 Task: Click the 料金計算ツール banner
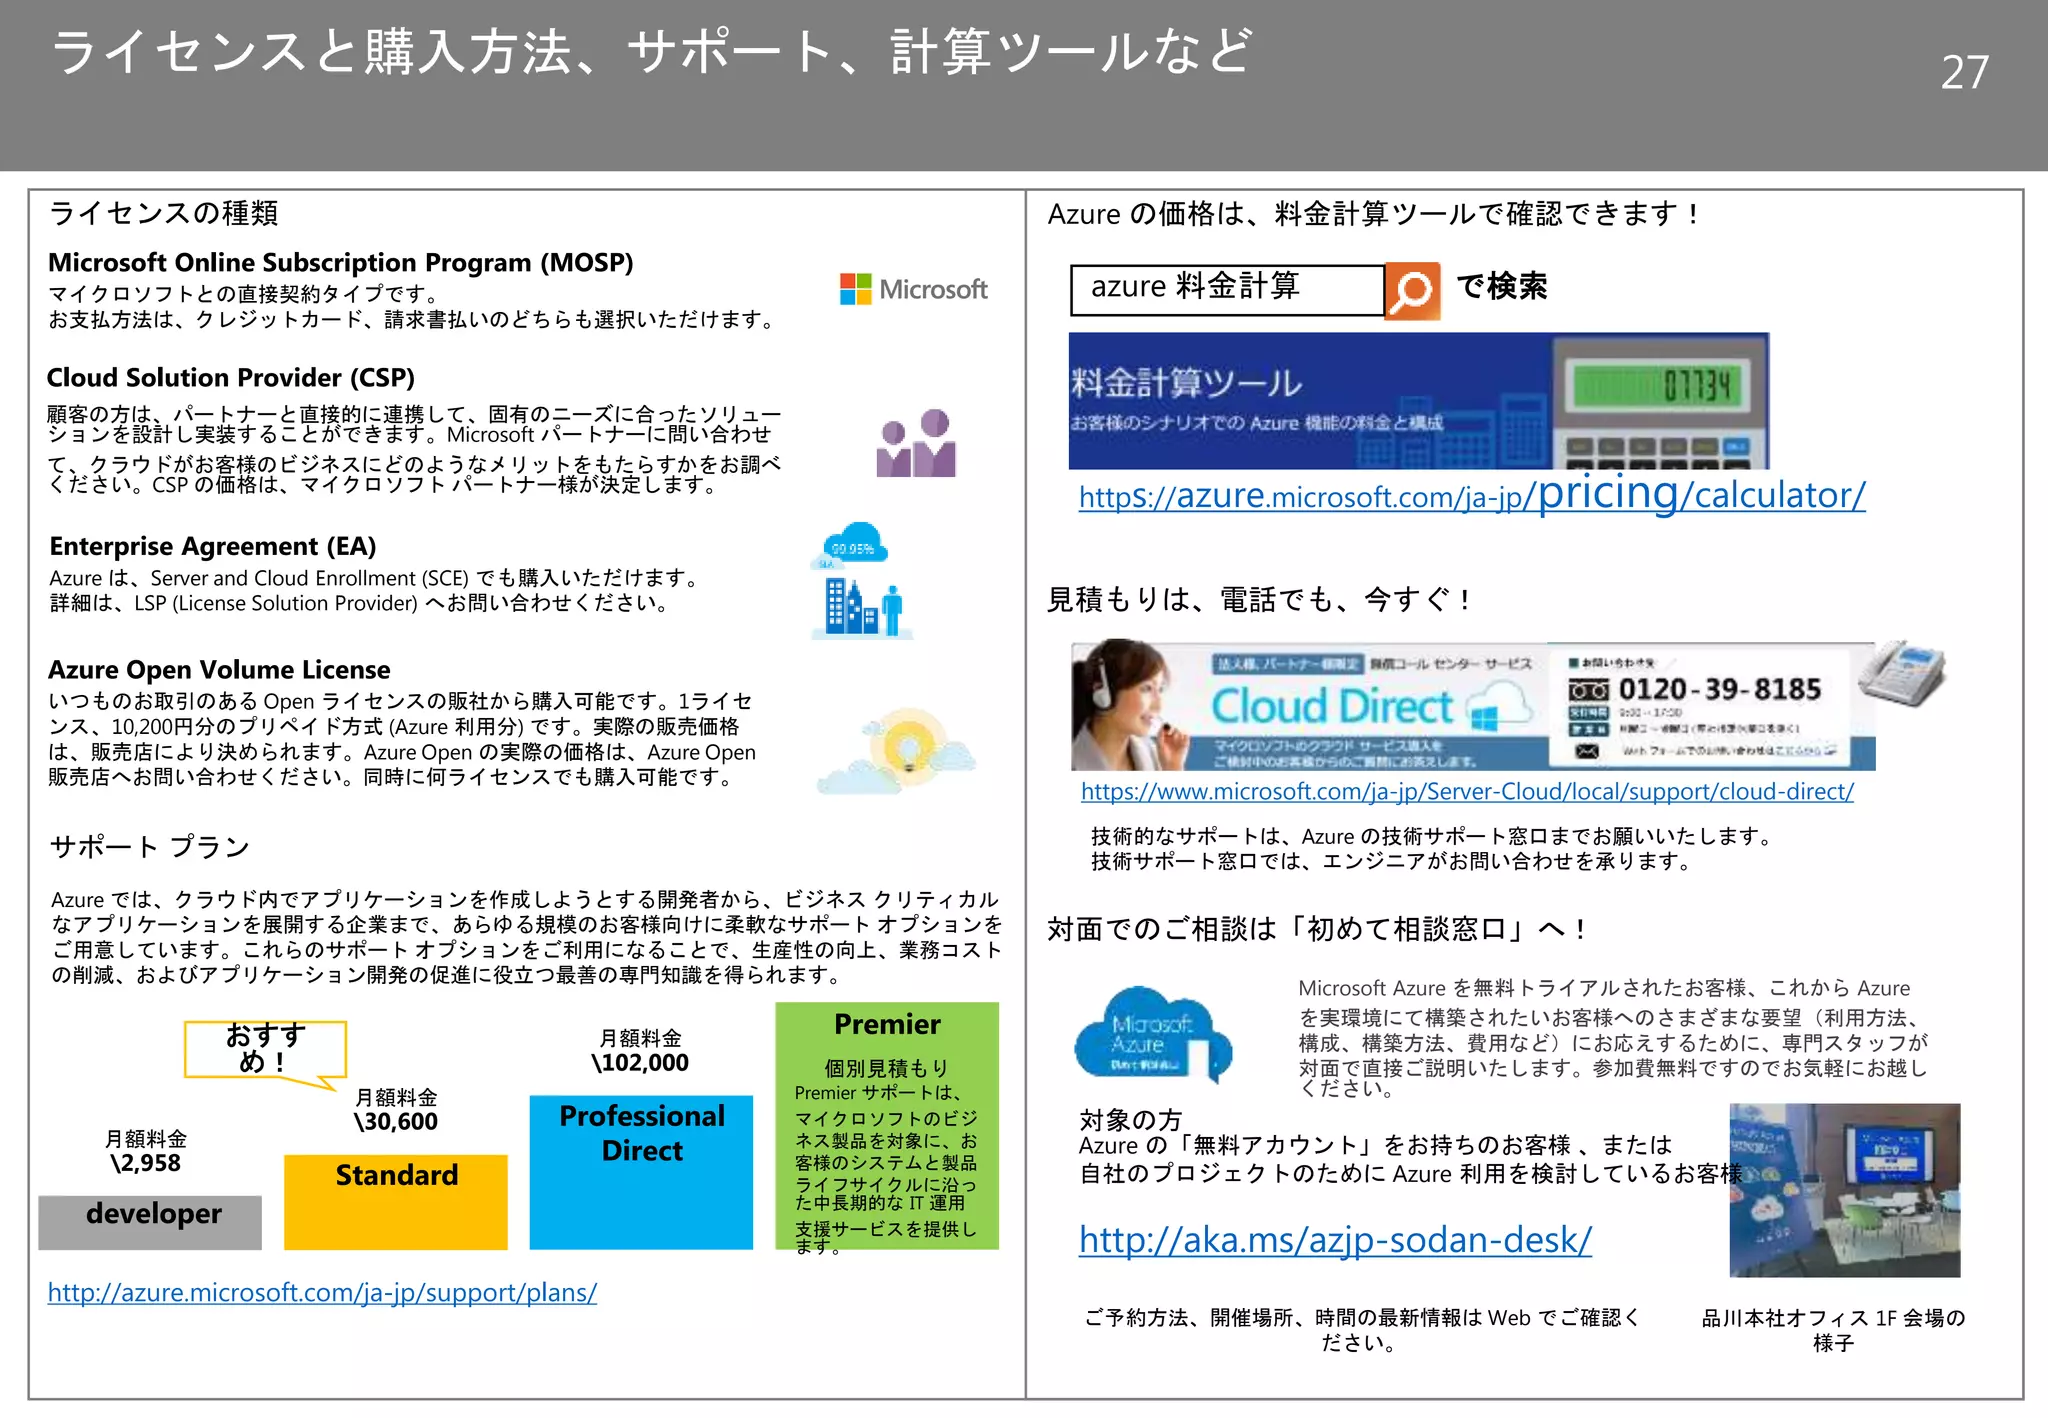(1419, 401)
